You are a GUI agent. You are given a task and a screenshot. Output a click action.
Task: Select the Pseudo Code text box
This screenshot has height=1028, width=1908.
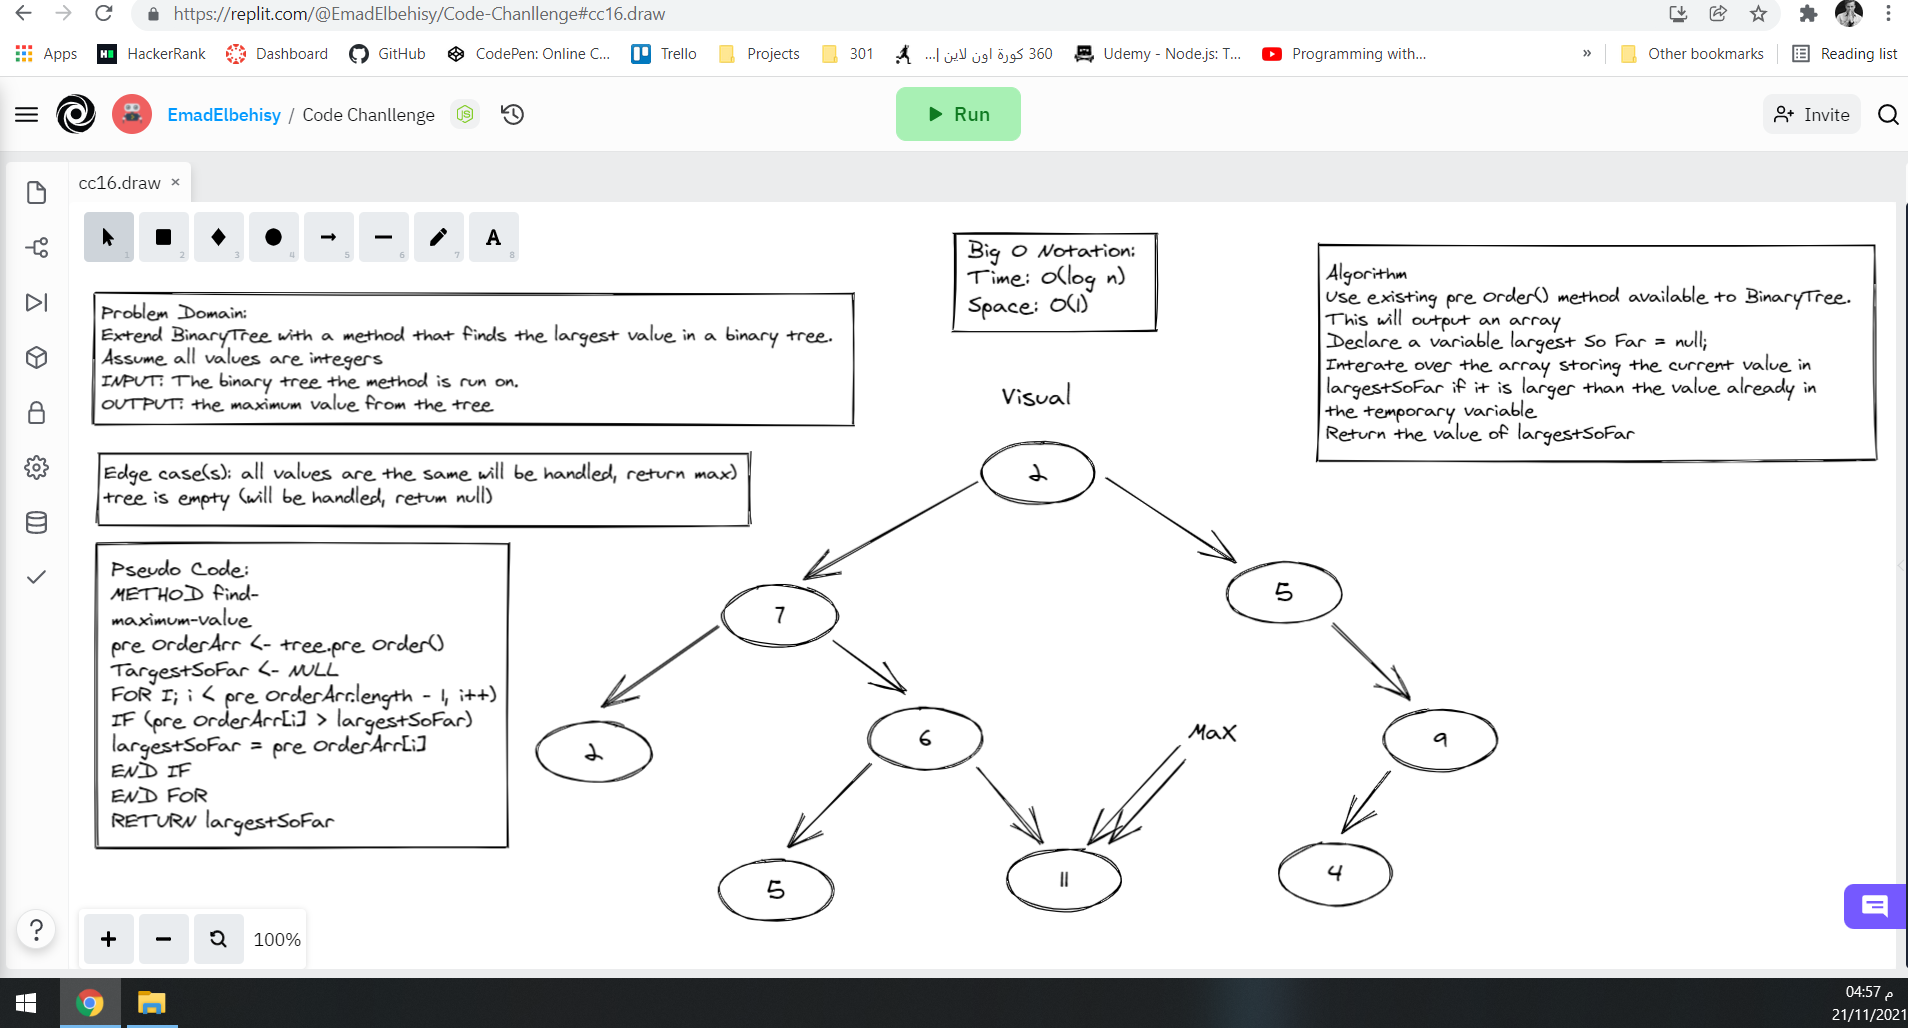(x=302, y=696)
